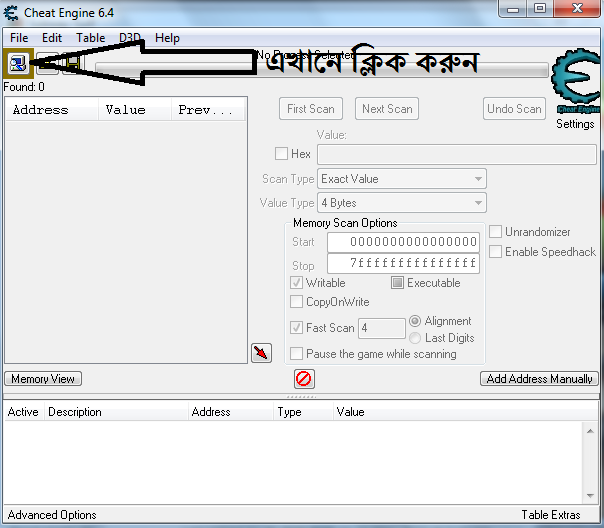The width and height of the screenshot is (604, 528).
Task: Click the address table Value column header
Action: click(x=465, y=412)
